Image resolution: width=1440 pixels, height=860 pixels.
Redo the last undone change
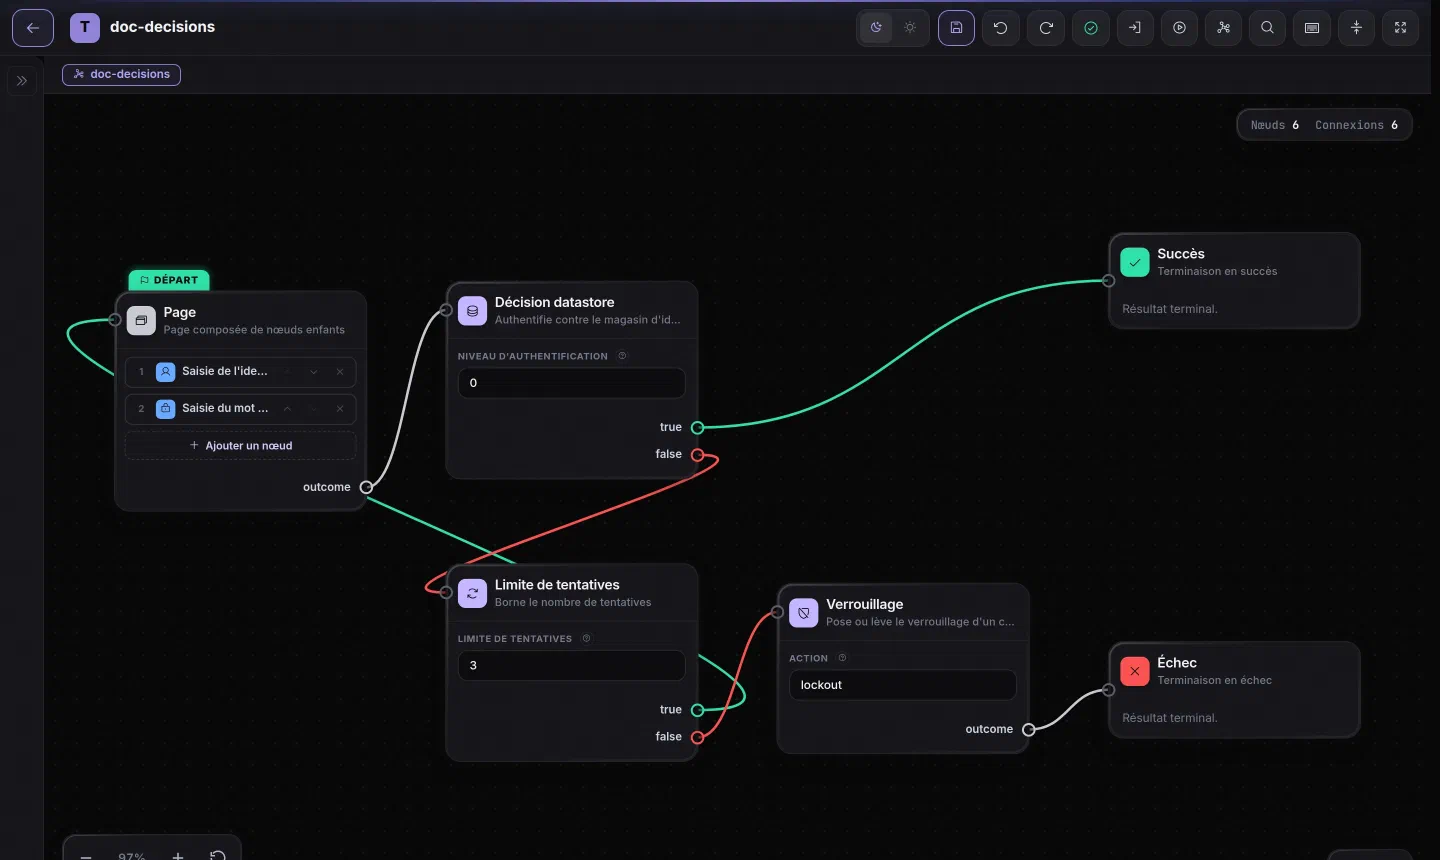click(x=1046, y=28)
